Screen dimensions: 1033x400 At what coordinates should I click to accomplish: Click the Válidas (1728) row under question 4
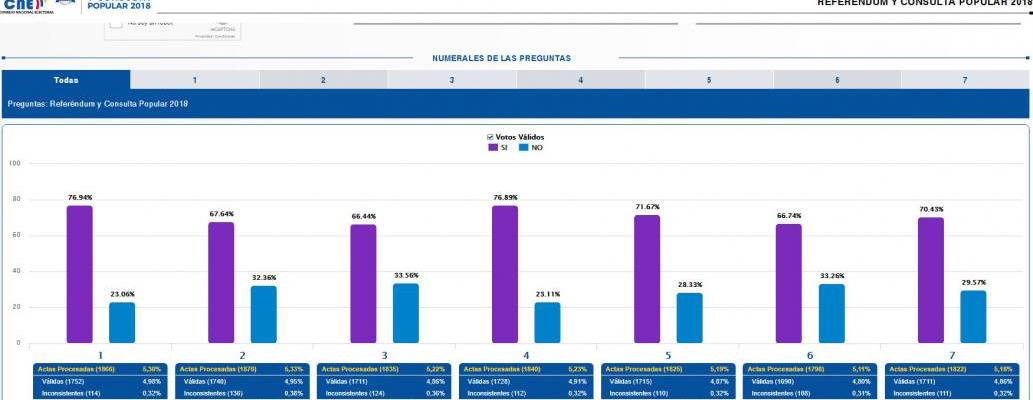coord(526,381)
